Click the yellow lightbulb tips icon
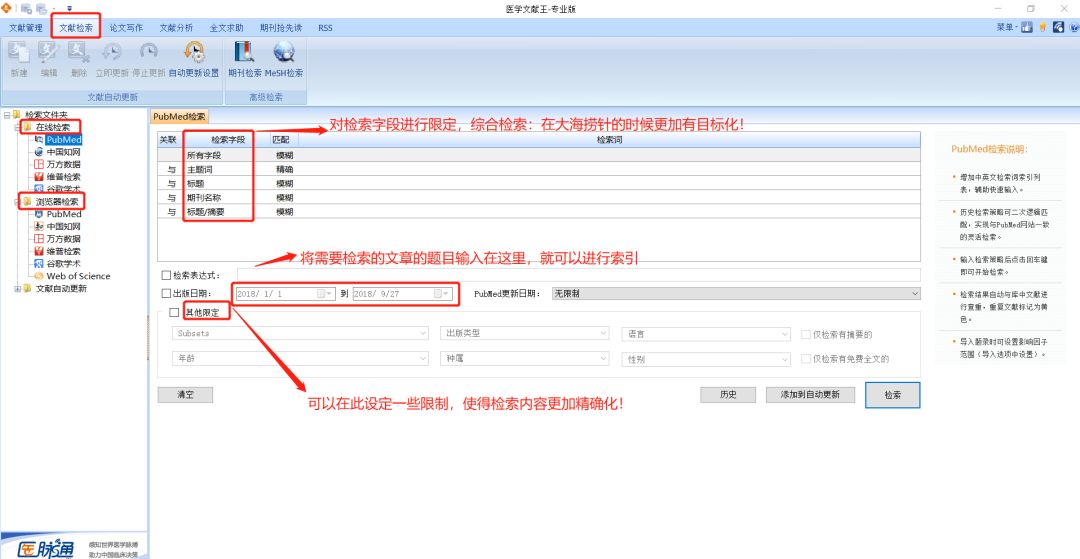Viewport: 1080px width, 559px height. click(1043, 28)
